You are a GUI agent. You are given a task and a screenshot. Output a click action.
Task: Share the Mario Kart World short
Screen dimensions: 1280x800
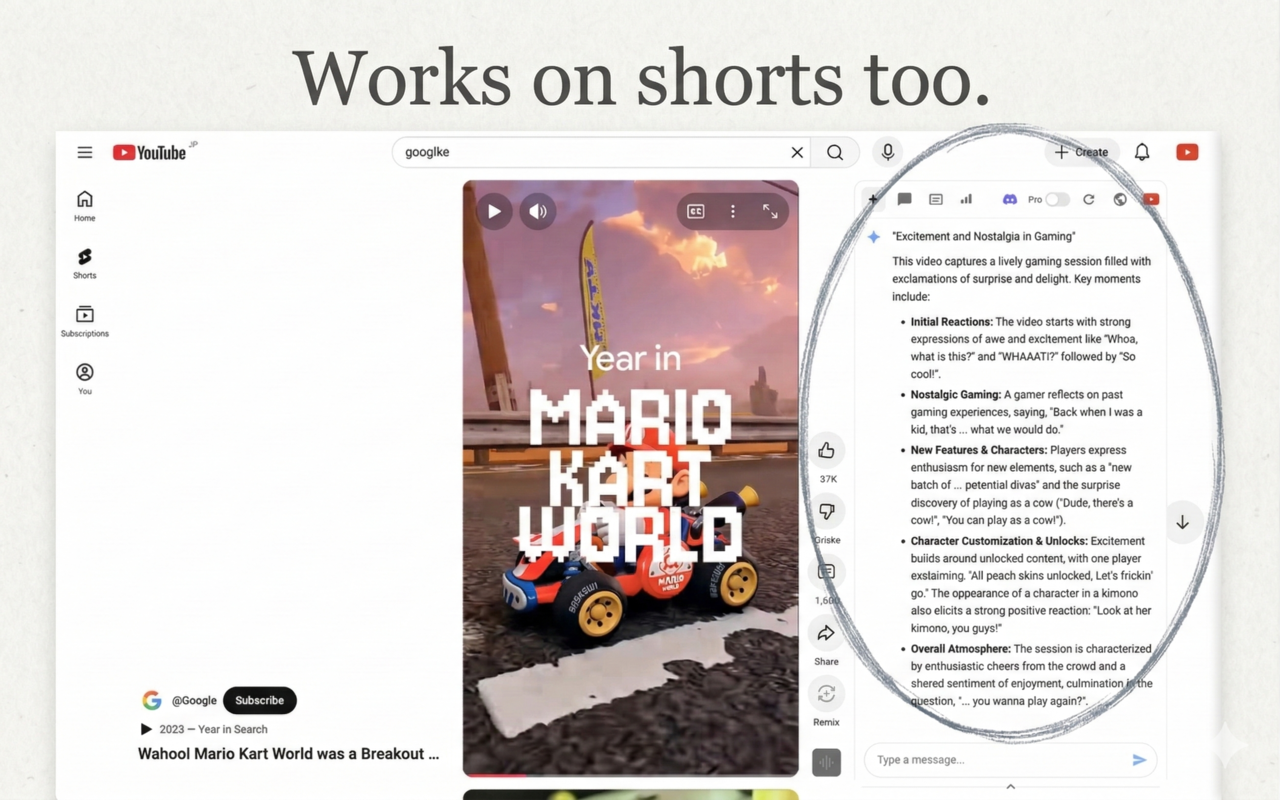pyautogui.click(x=826, y=632)
